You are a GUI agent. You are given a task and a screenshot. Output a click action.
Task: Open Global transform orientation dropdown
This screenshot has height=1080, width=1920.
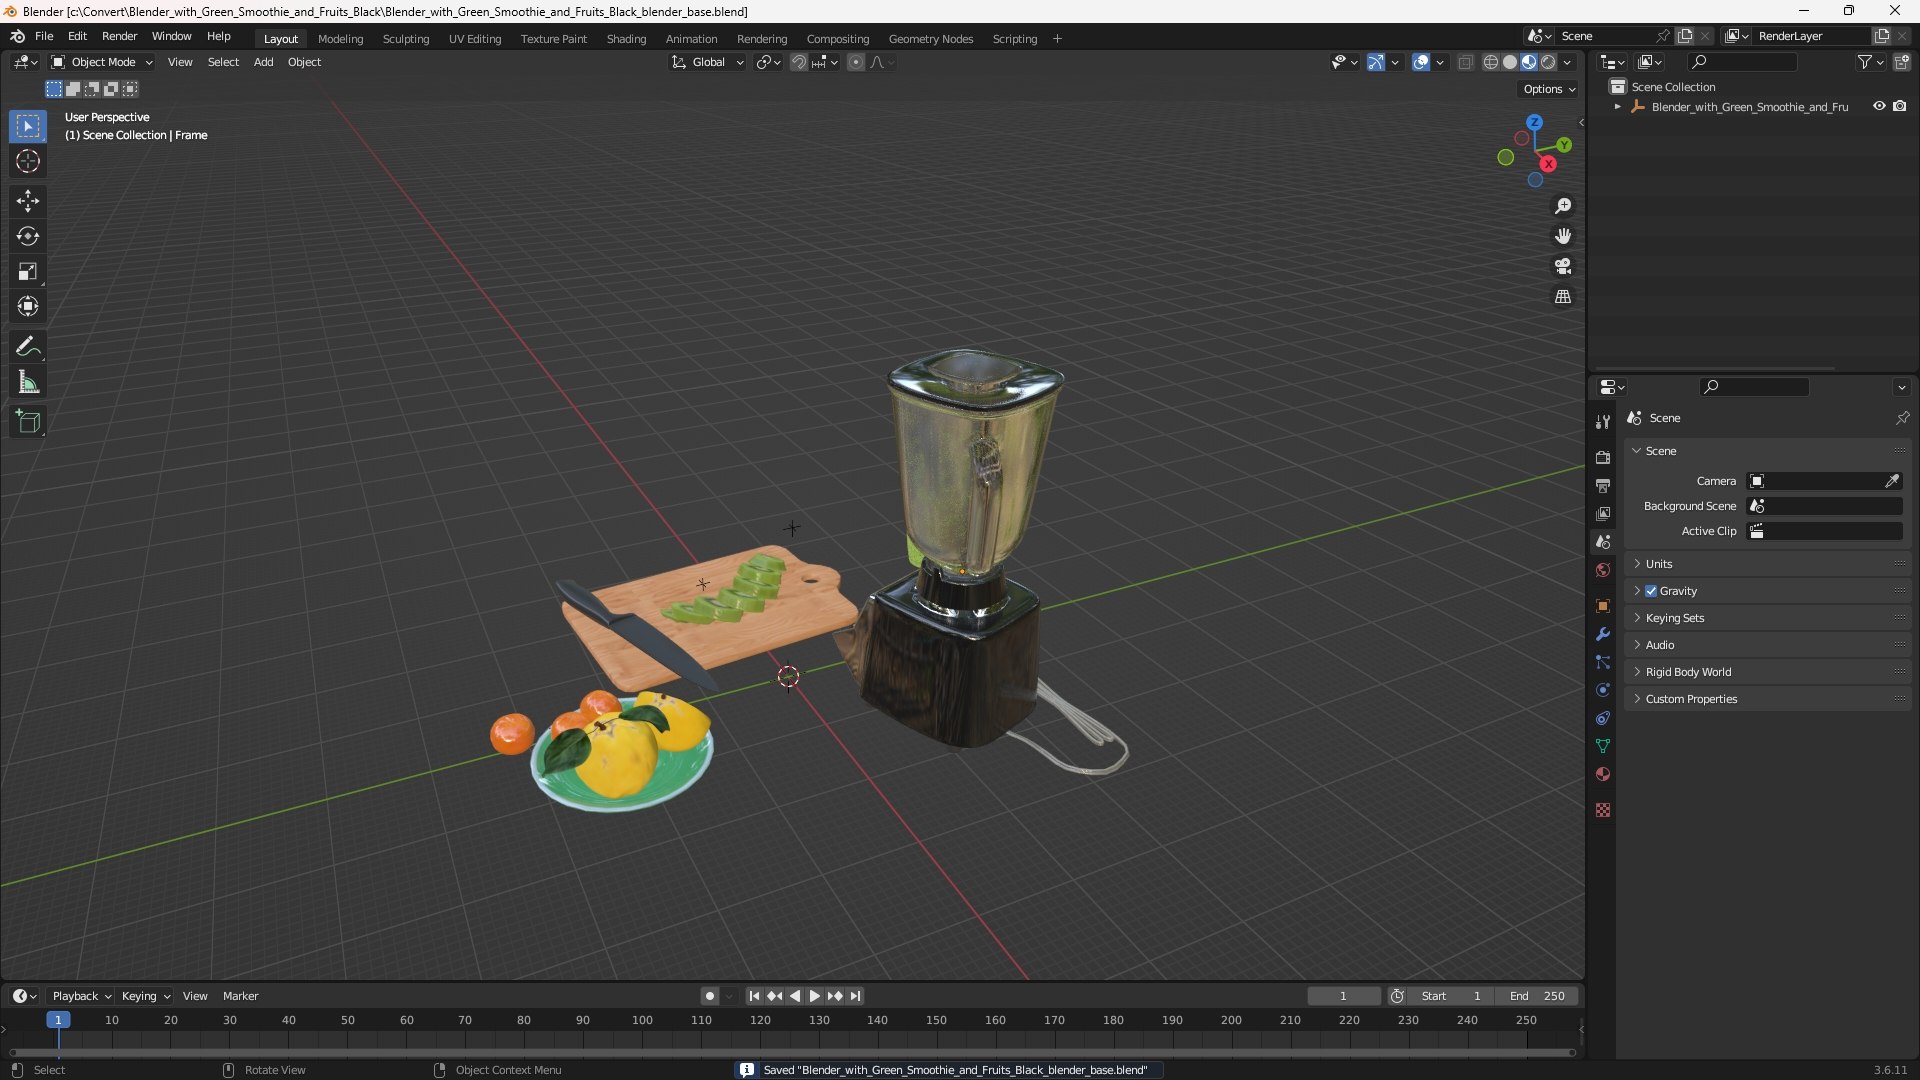tap(707, 62)
